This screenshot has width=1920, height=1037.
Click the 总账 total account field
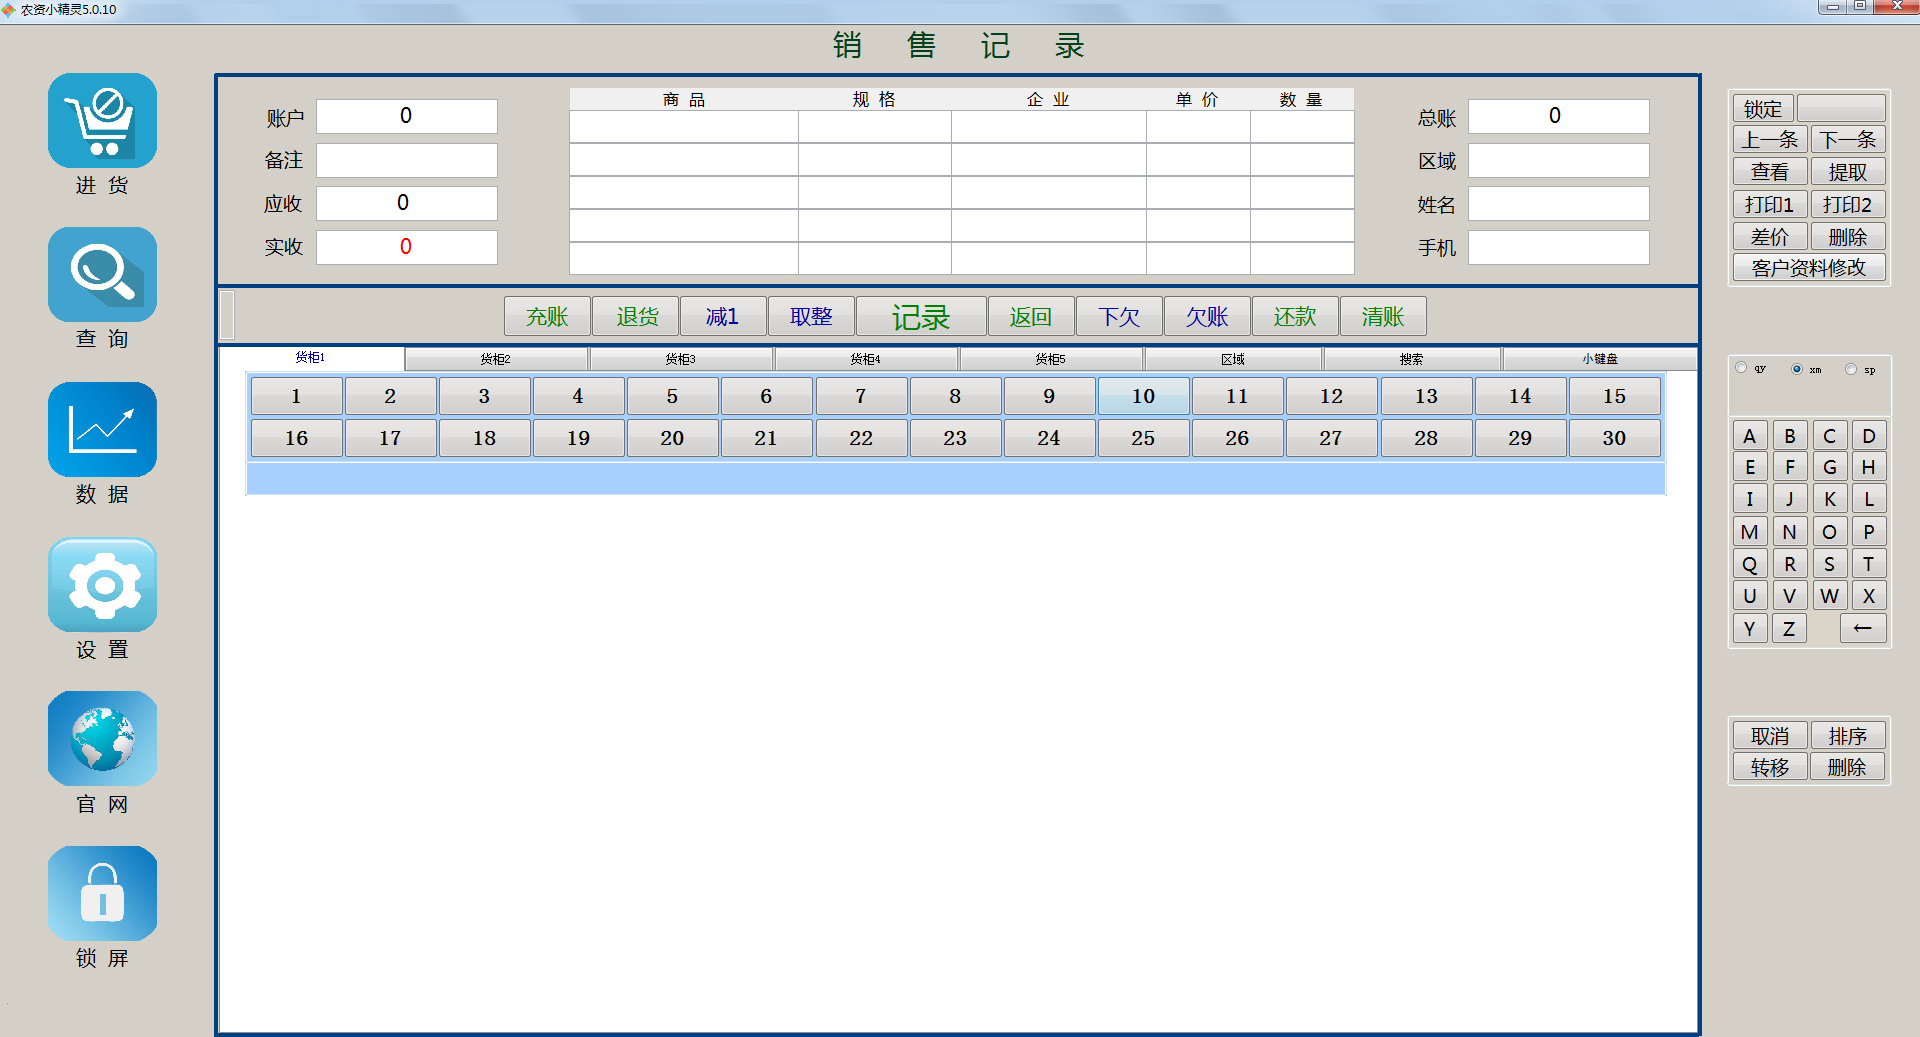[x=1558, y=116]
